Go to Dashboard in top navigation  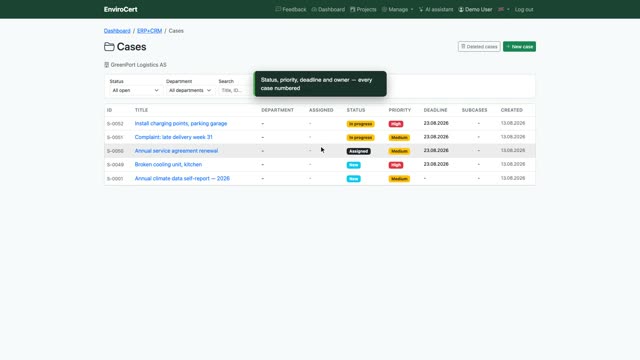coord(328,9)
